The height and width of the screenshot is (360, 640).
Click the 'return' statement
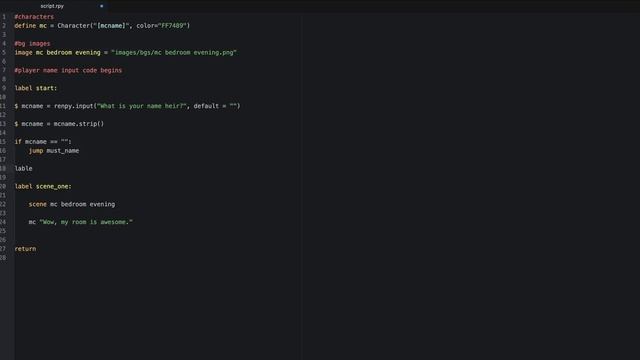click(25, 249)
